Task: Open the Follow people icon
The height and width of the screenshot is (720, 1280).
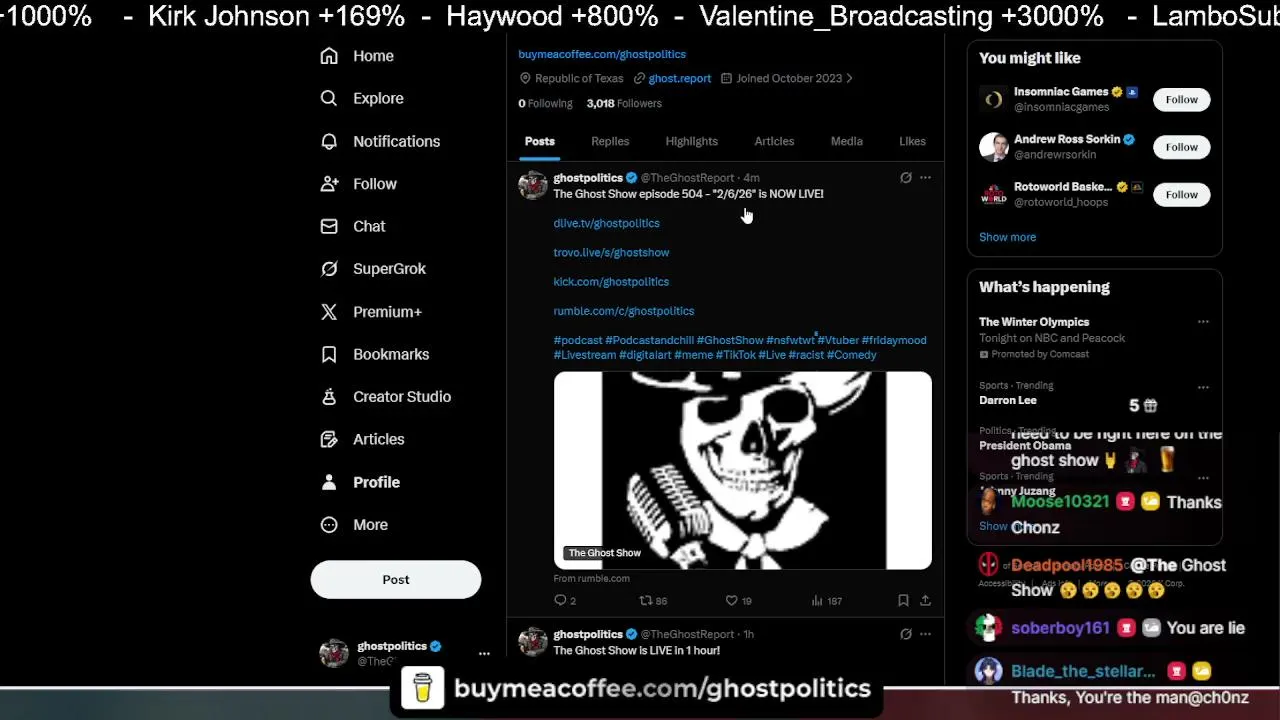Action: [x=329, y=184]
